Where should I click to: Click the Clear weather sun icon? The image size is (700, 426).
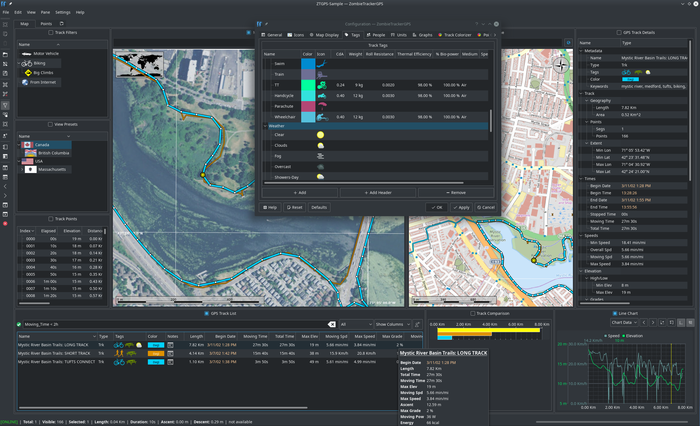click(x=321, y=134)
